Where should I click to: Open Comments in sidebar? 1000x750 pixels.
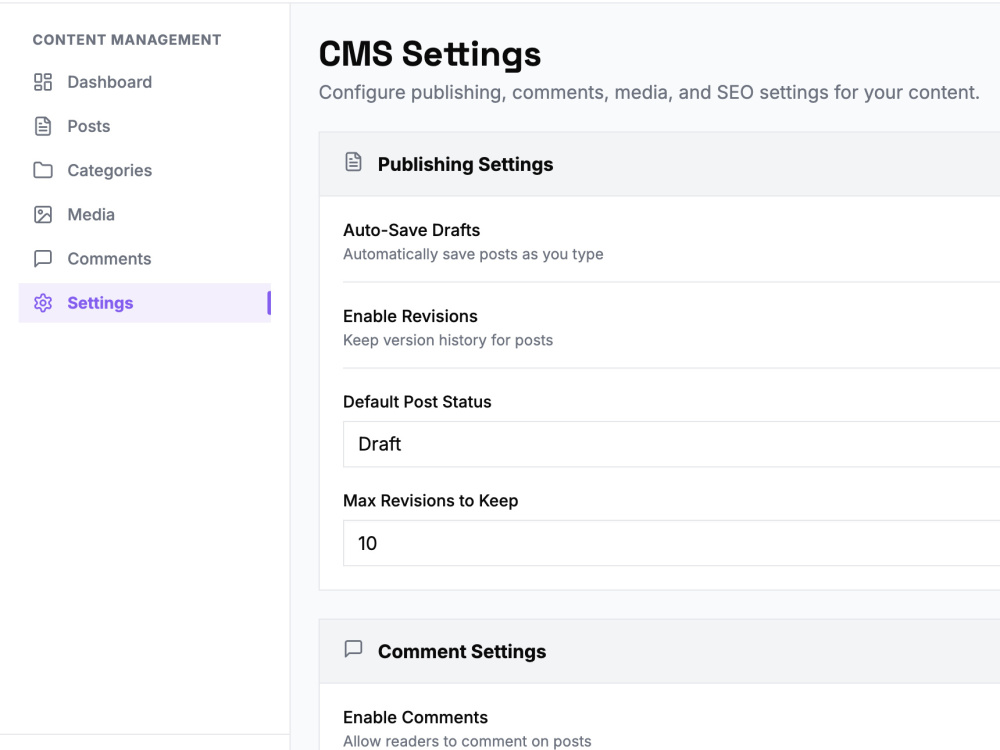point(145,259)
